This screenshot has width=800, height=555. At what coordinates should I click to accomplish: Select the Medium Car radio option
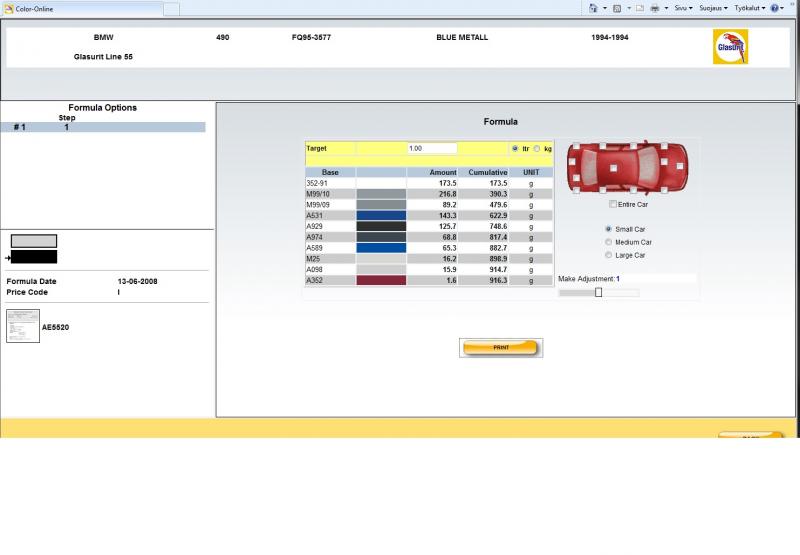[608, 242]
